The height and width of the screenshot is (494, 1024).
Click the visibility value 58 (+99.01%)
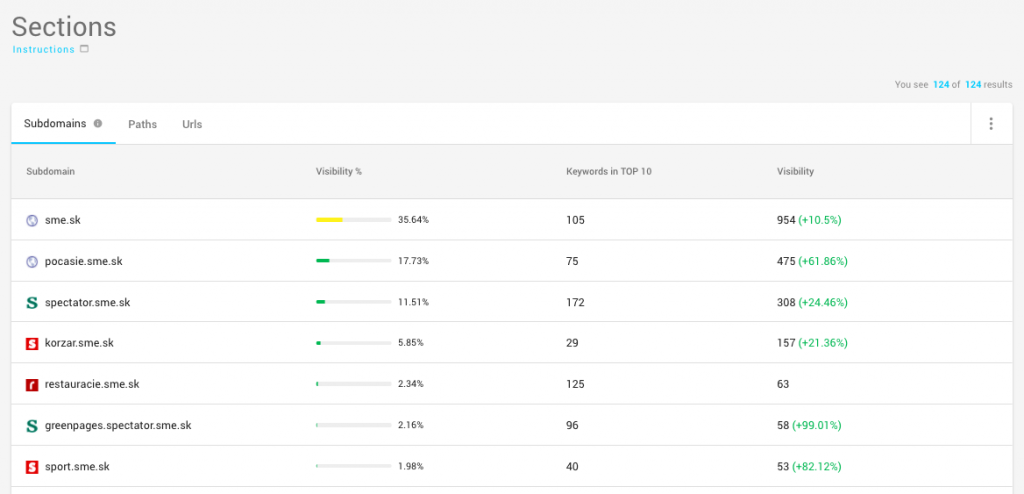pos(809,425)
